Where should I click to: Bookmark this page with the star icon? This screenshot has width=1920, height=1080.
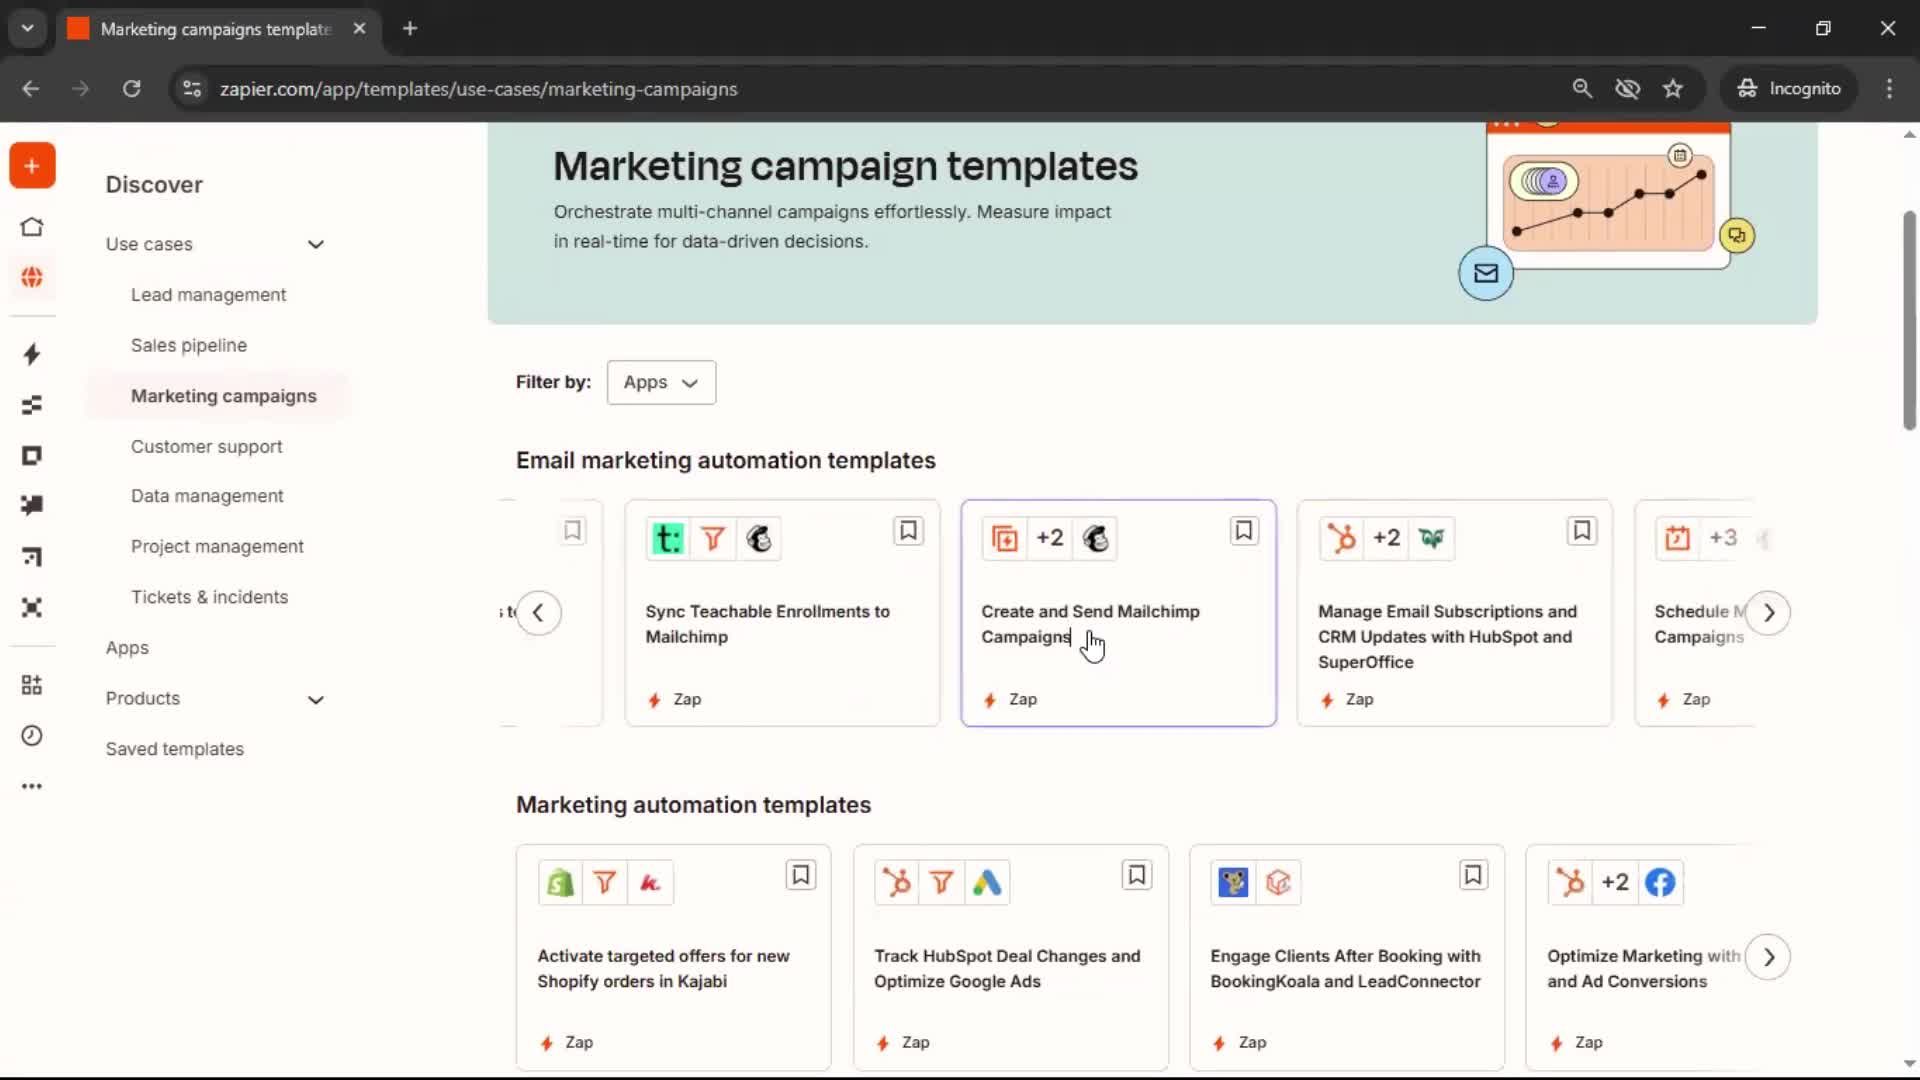point(1673,88)
